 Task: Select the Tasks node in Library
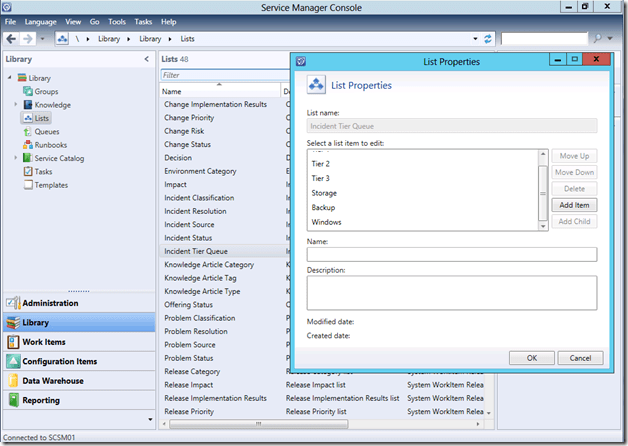point(44,171)
